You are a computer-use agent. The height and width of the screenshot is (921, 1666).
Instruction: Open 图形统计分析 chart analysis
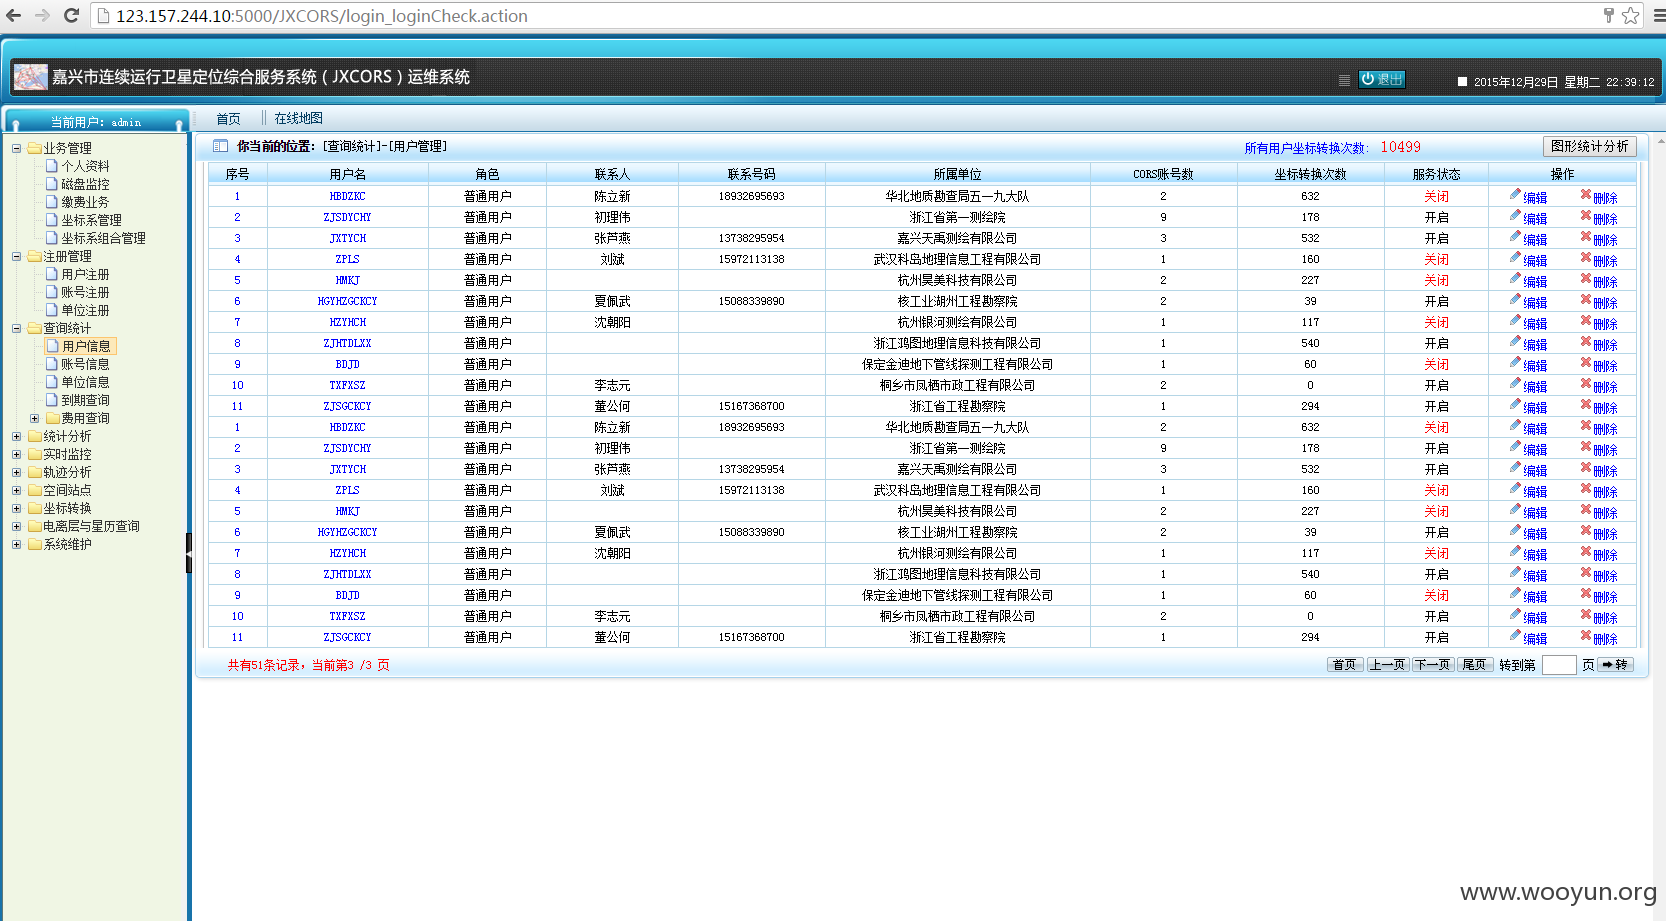1590,146
